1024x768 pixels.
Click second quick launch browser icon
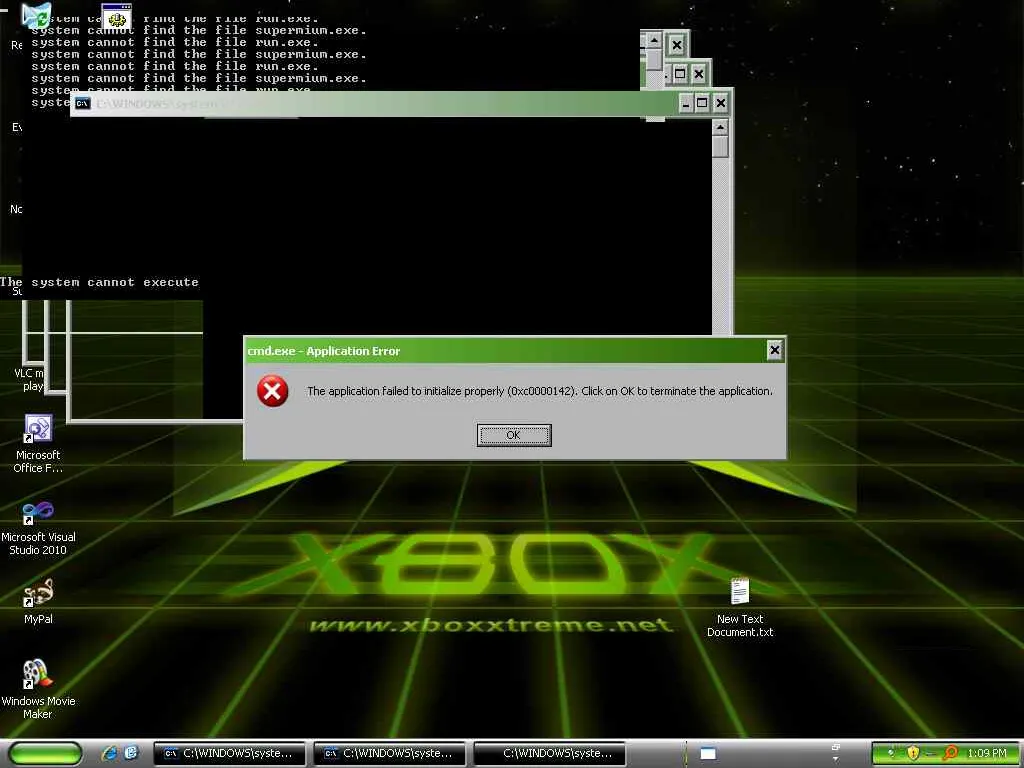[x=131, y=753]
